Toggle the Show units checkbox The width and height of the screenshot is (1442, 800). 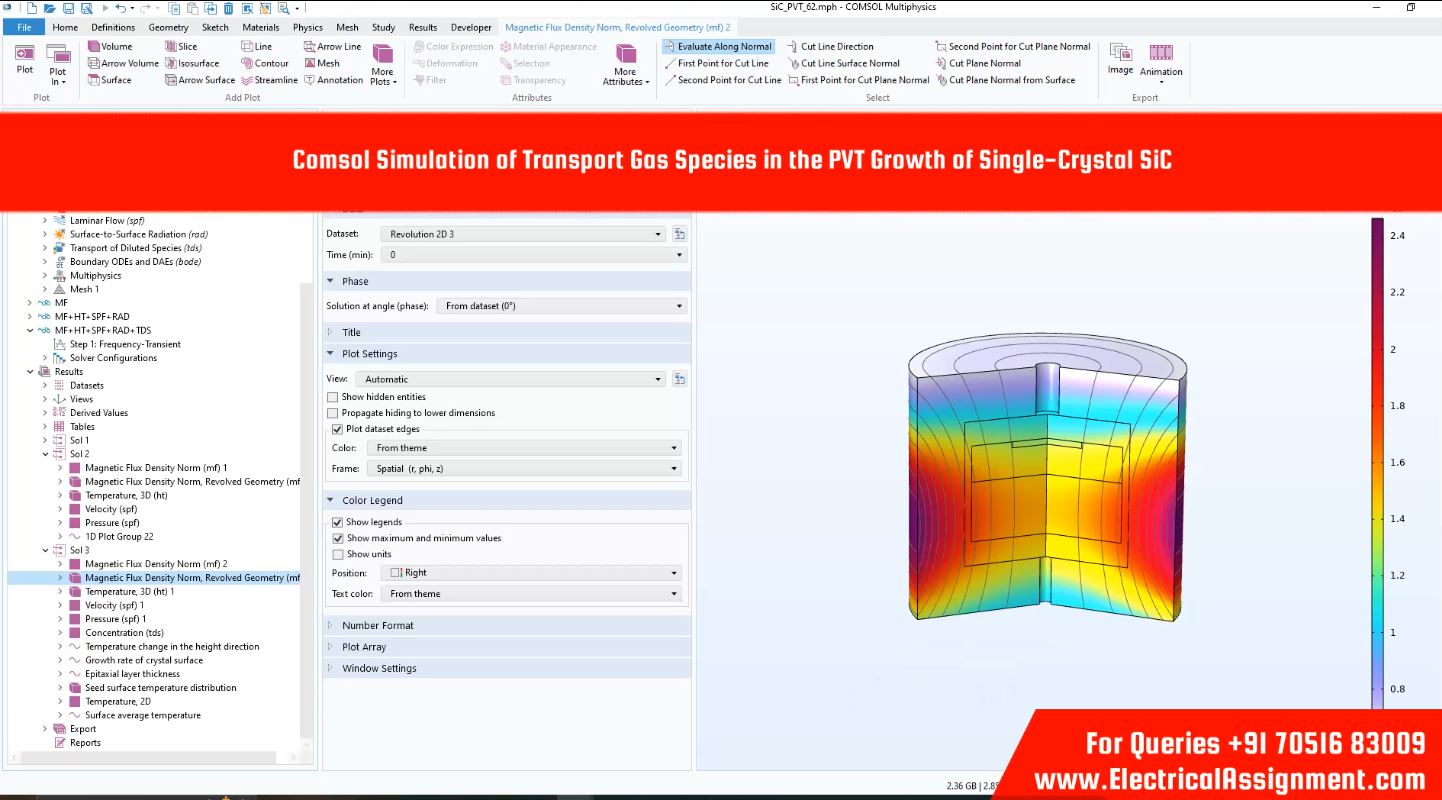coord(337,554)
